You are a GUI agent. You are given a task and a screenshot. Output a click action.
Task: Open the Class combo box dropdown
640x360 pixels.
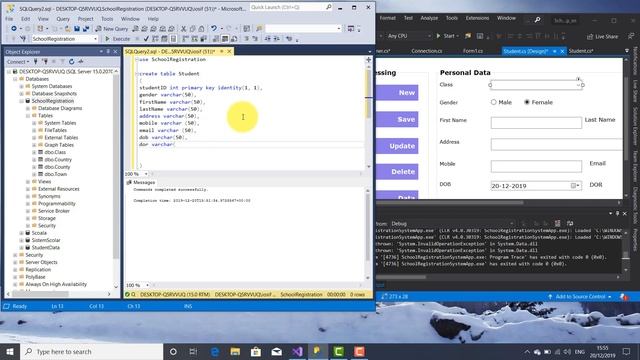pos(578,85)
